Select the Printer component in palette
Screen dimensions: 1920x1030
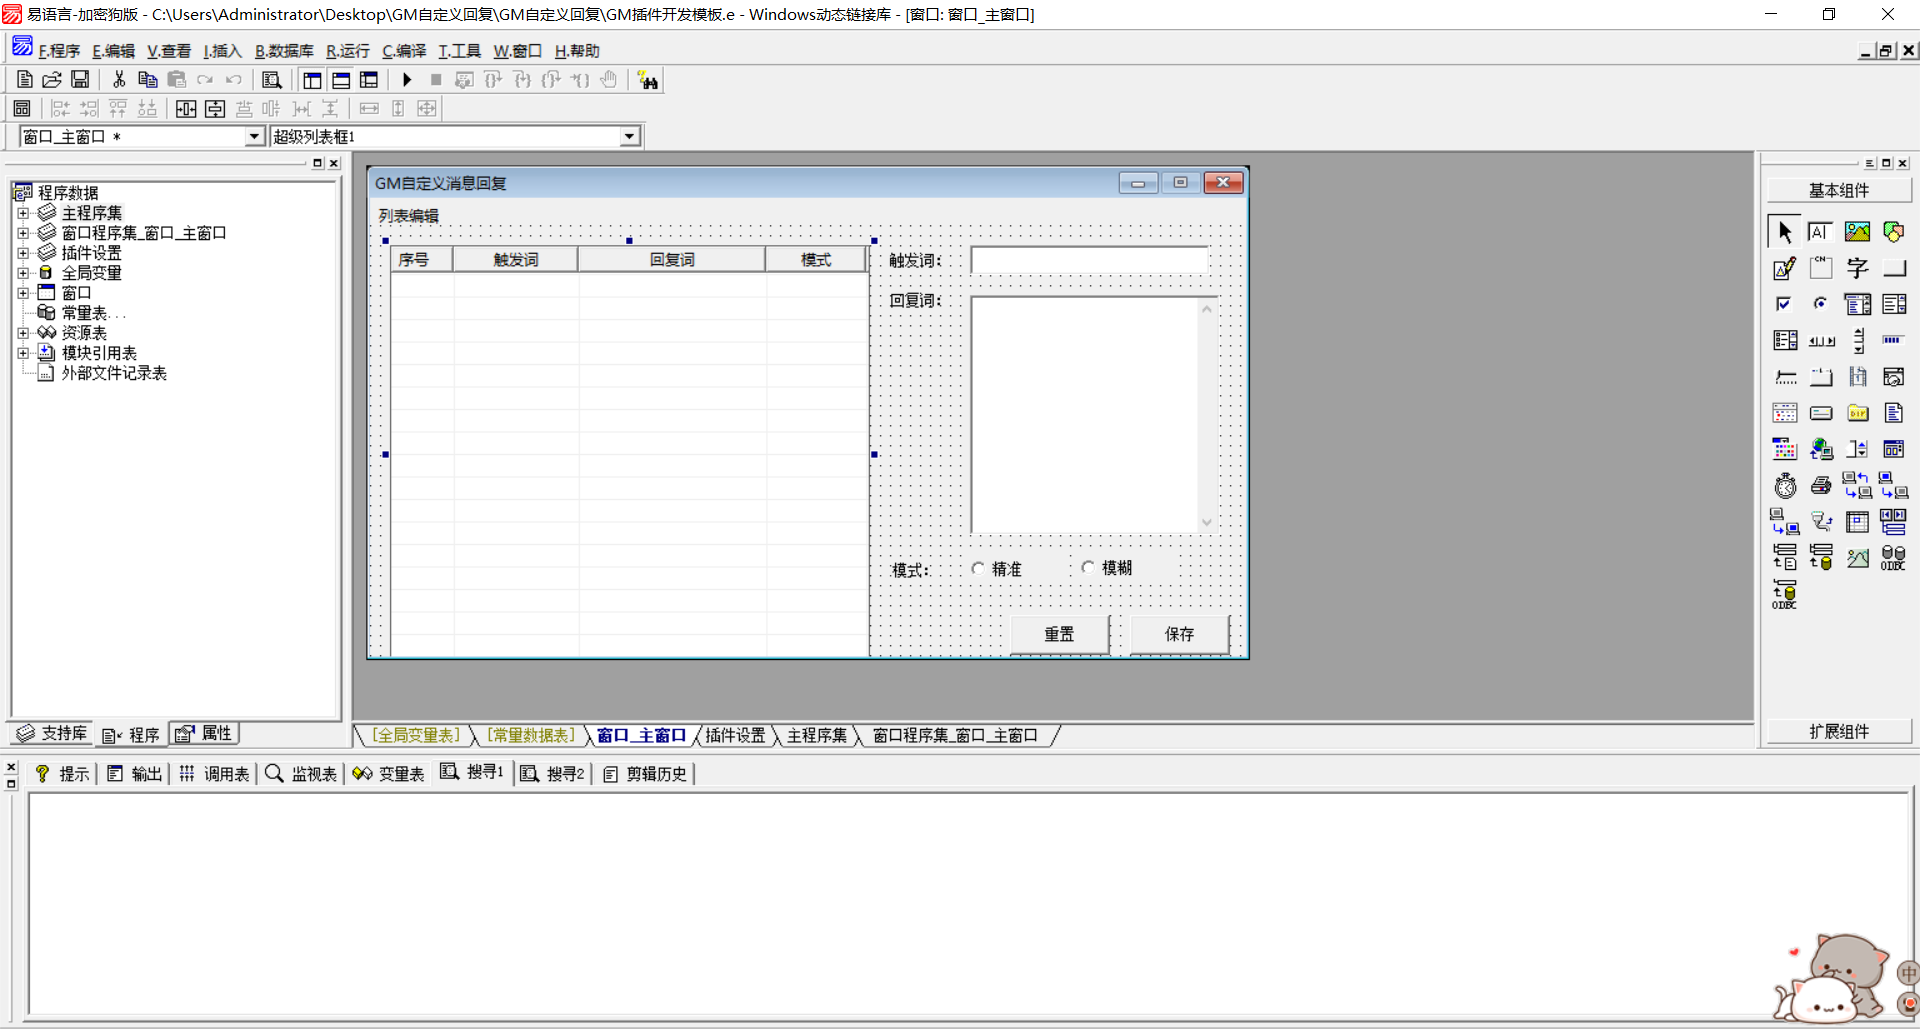pyautogui.click(x=1821, y=486)
